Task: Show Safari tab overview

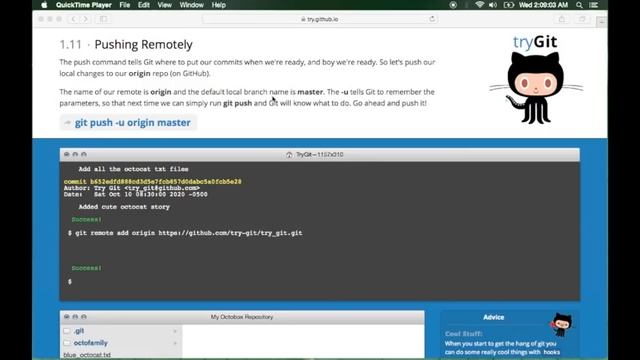Action: 582,19
